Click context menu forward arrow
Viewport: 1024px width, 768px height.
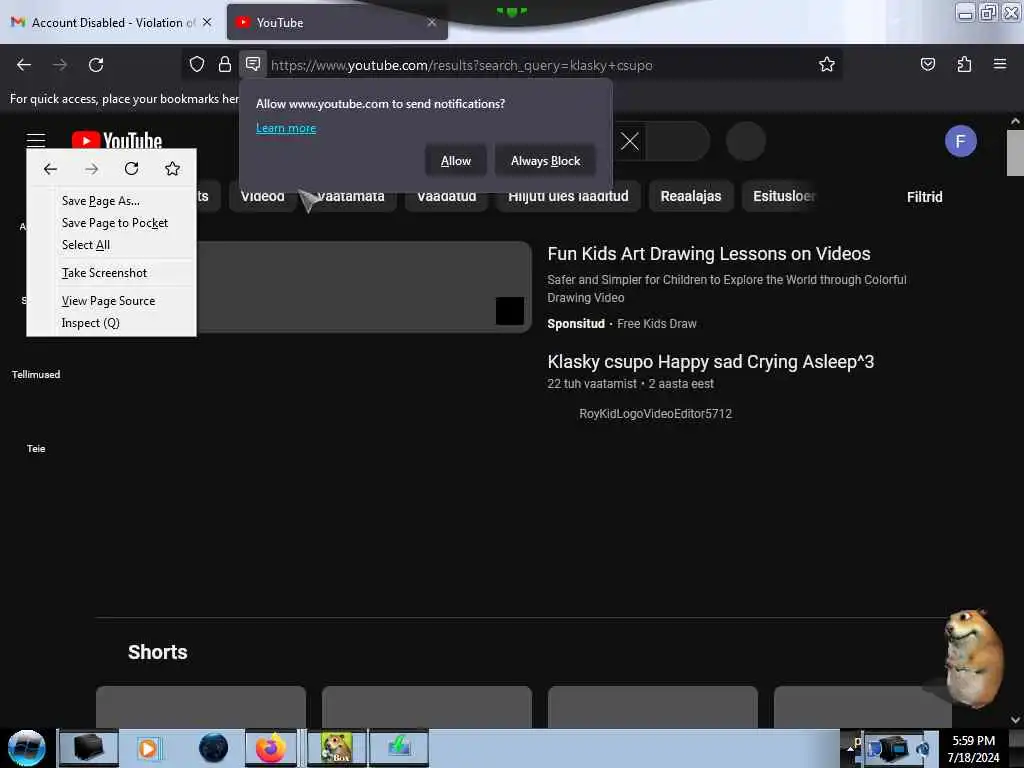(91, 169)
